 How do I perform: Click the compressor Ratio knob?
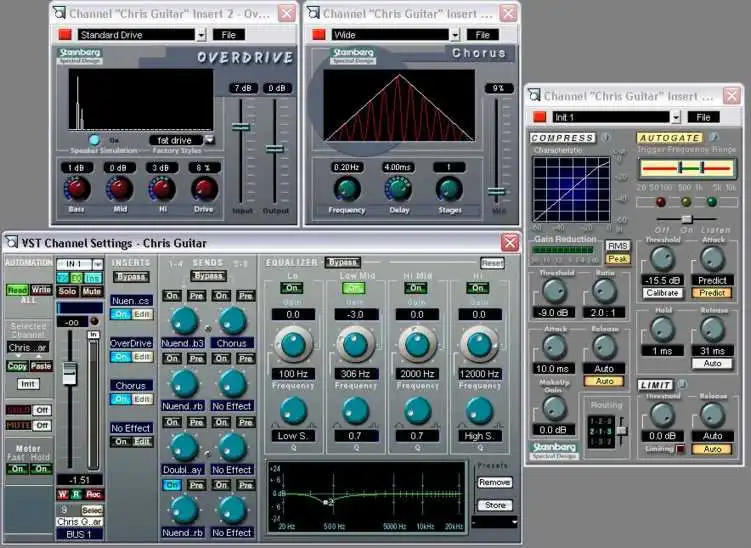coord(604,290)
